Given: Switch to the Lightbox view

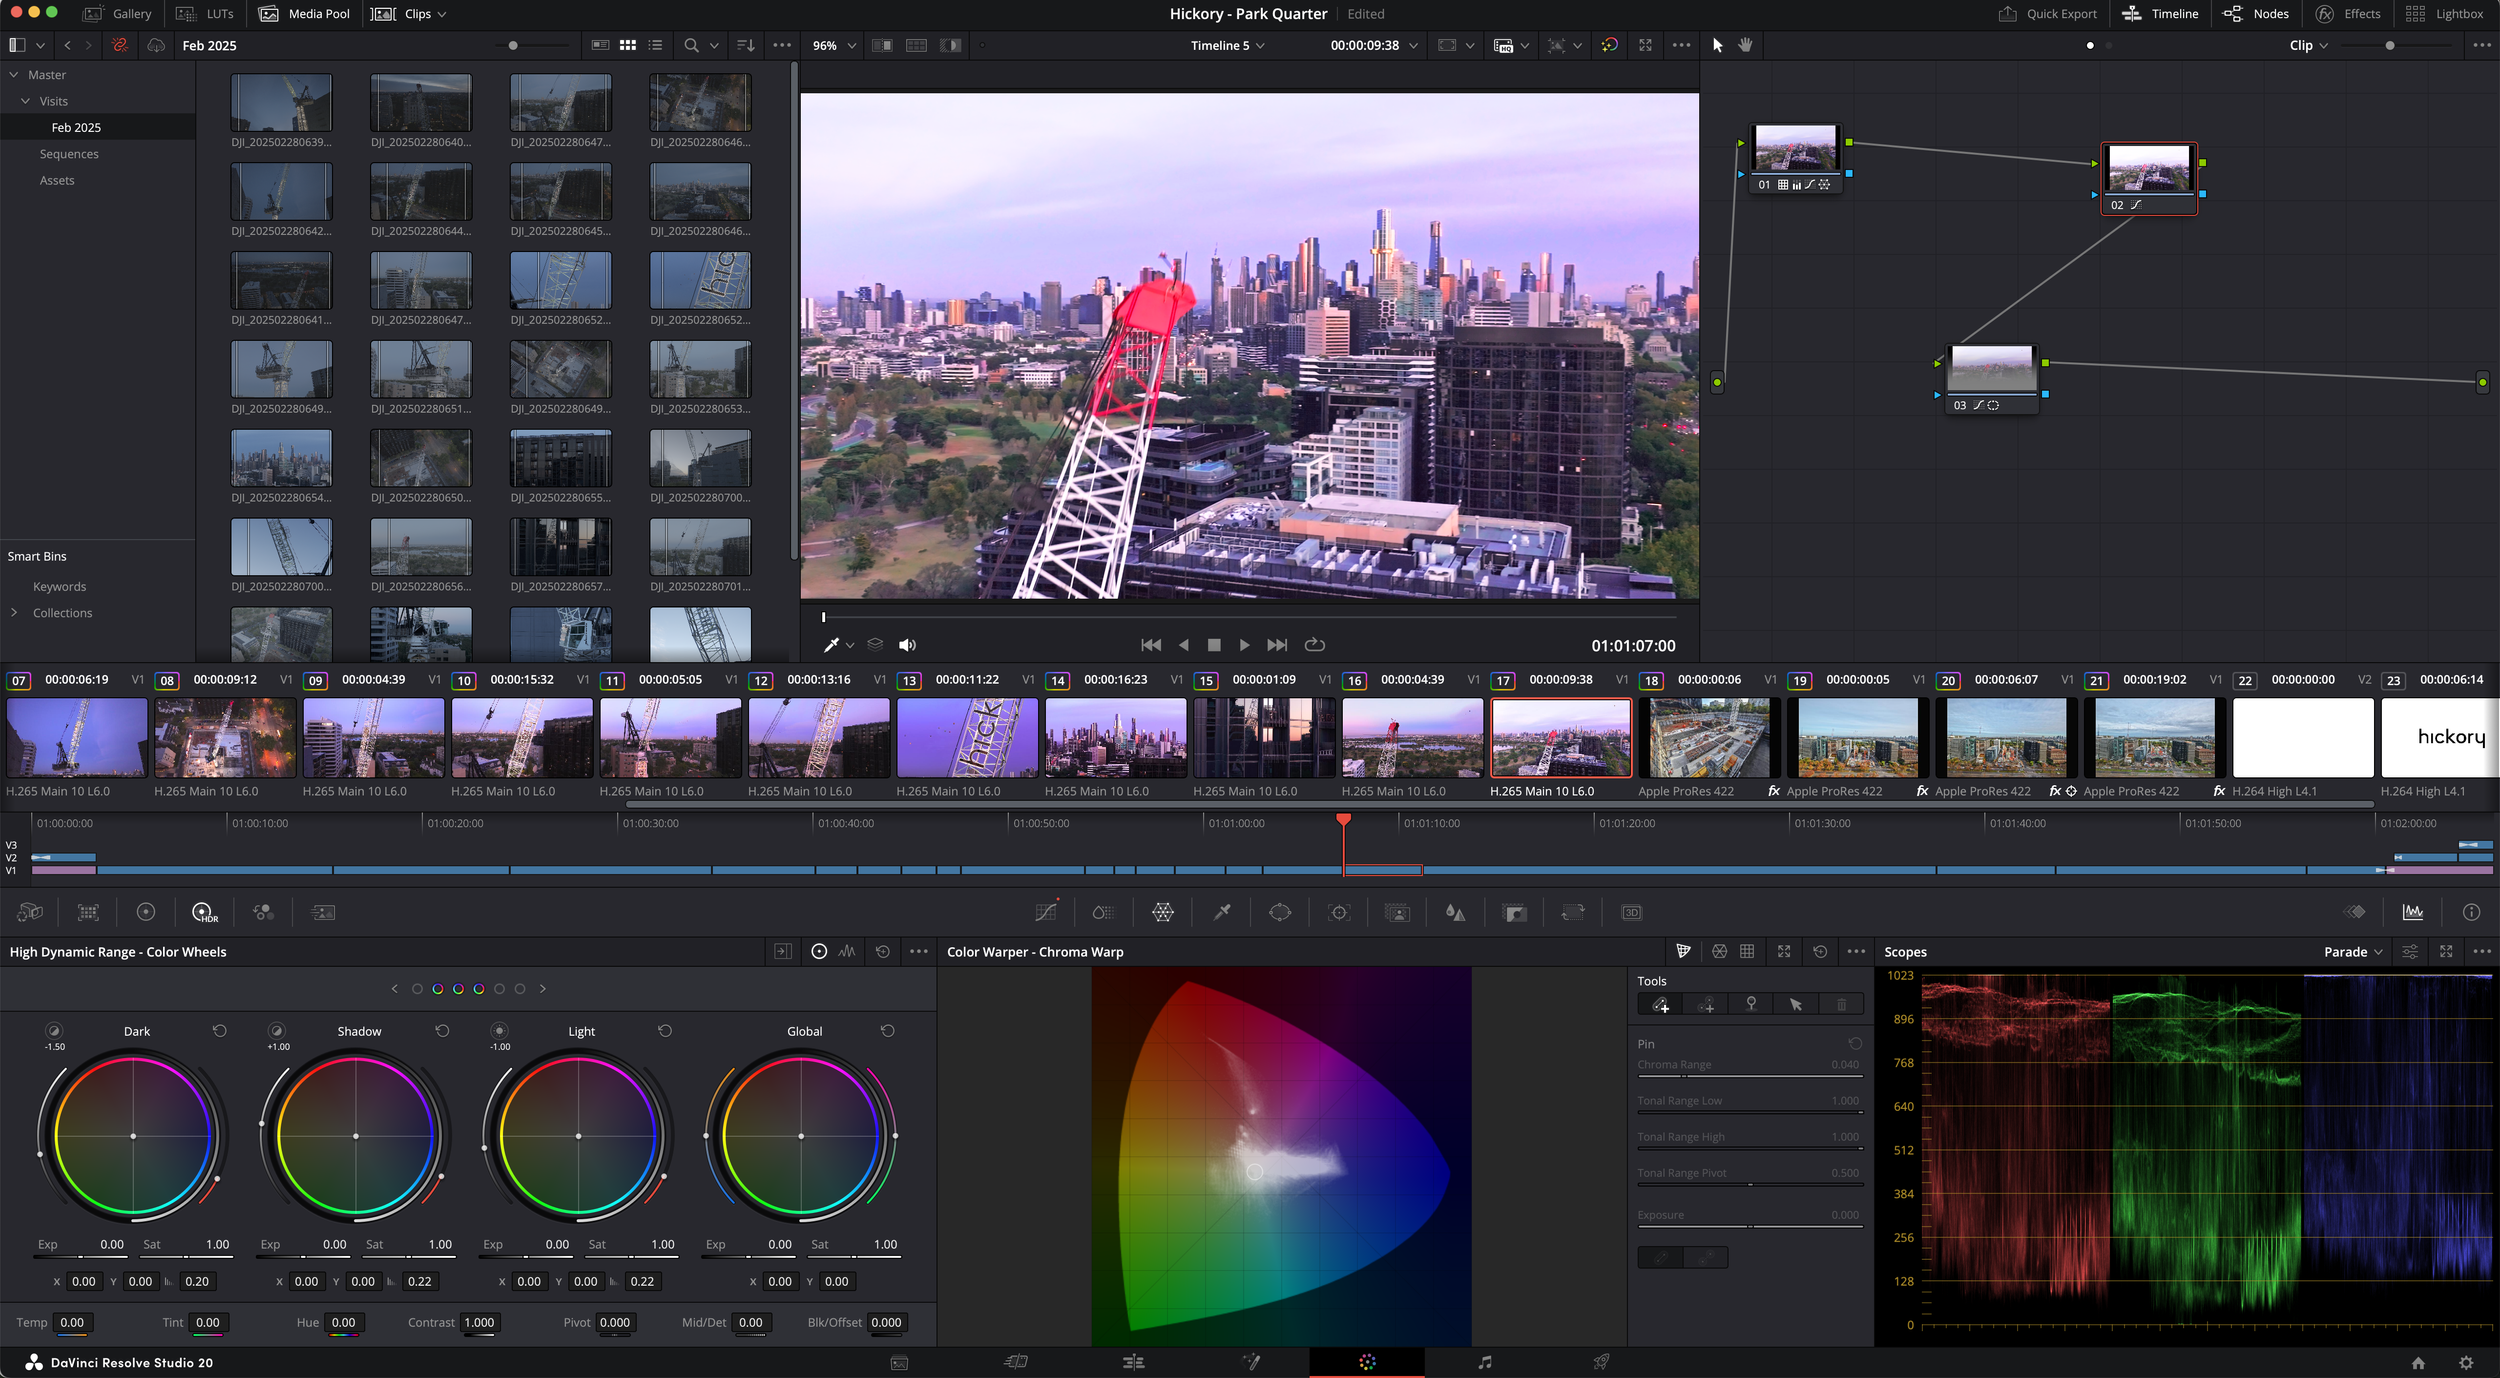Looking at the screenshot, I should point(2444,14).
